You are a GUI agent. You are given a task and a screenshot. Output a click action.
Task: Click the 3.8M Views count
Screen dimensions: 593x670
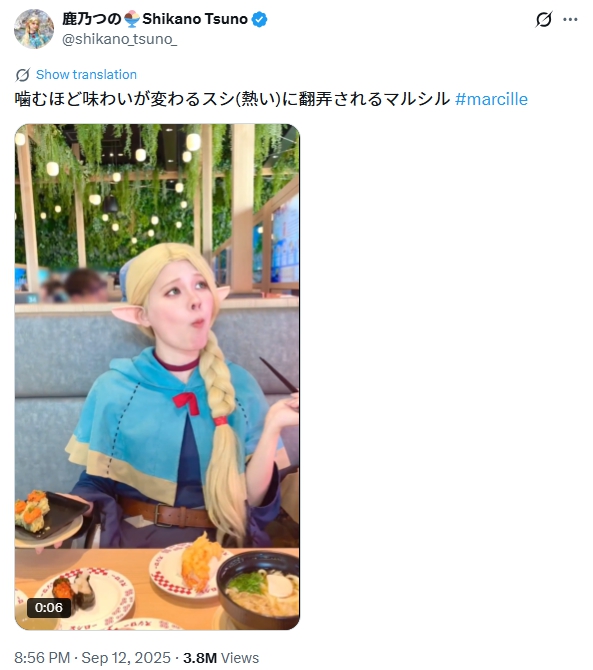221,658
